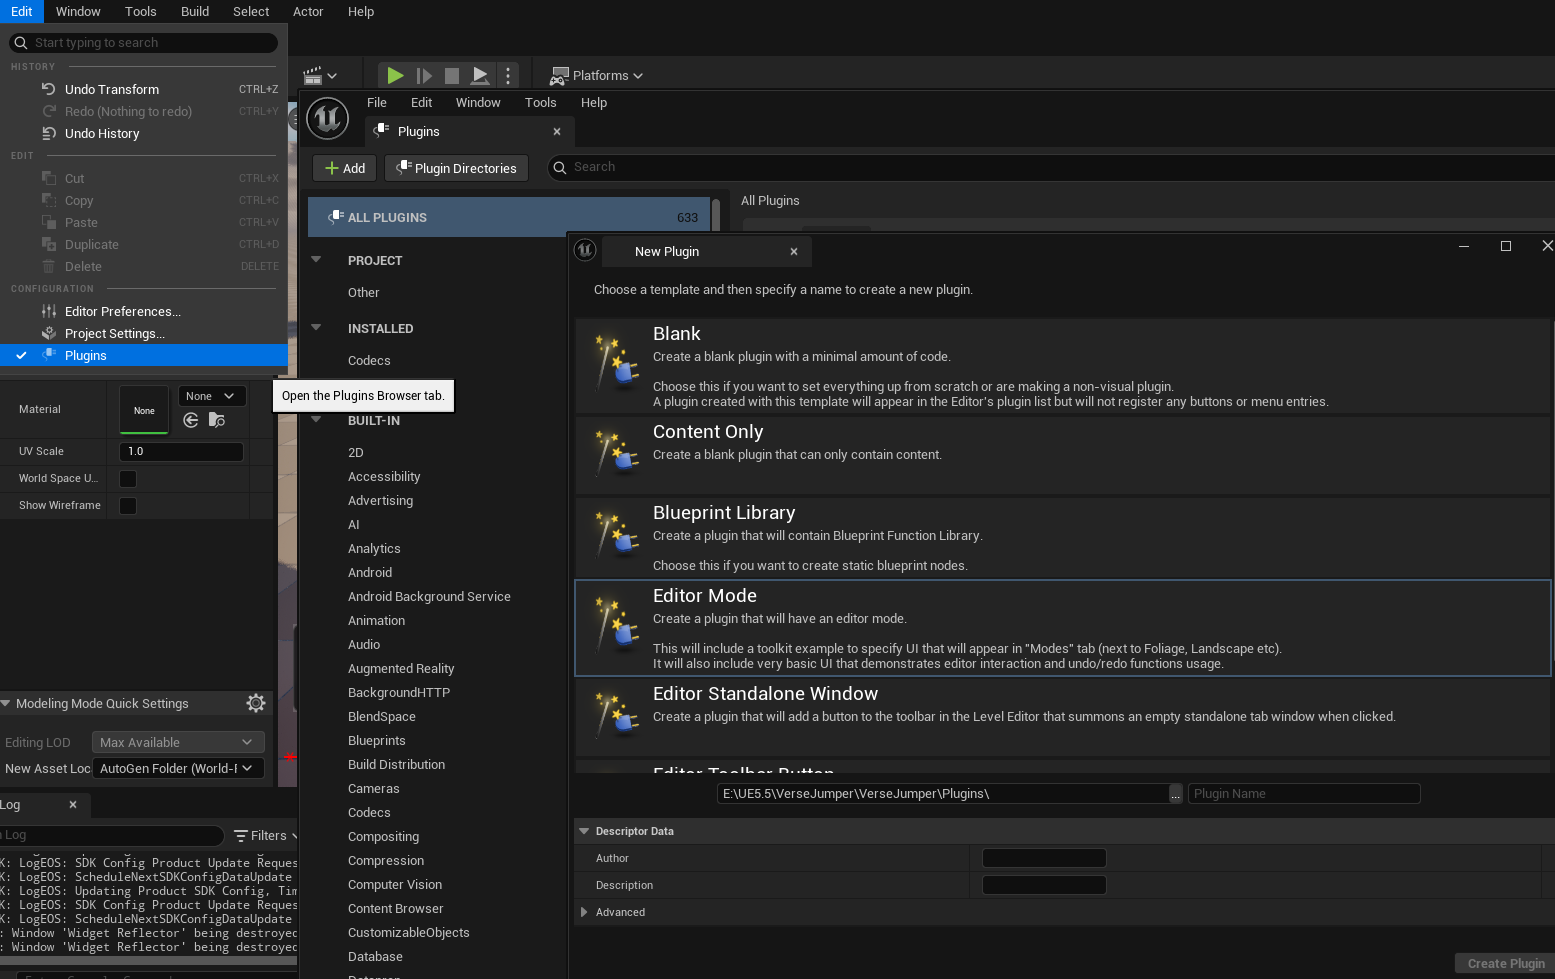This screenshot has height=979, width=1555.
Task: Collapse the INSTALLED plugins category
Action: [316, 327]
